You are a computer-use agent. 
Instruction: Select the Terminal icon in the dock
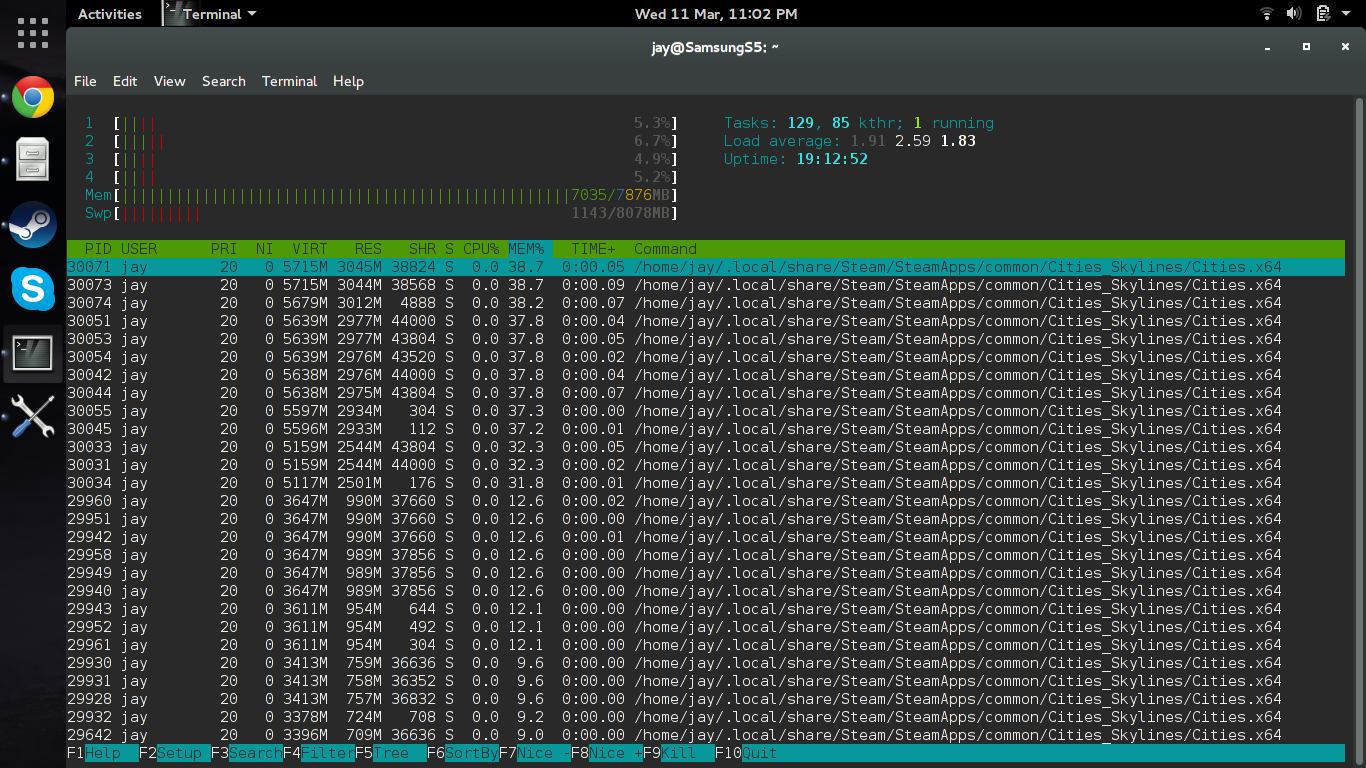point(33,353)
